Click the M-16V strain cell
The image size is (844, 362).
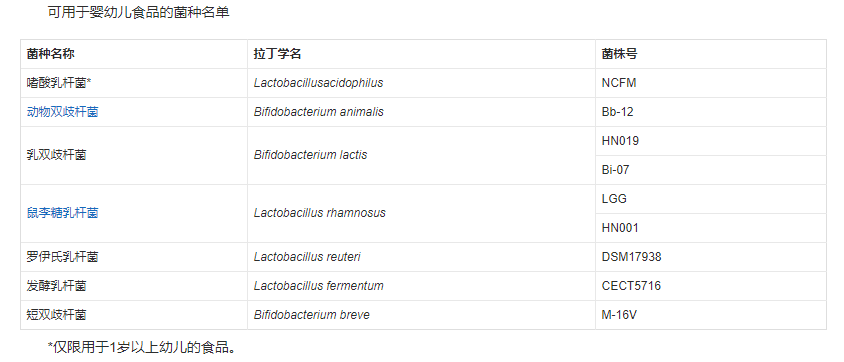coord(711,315)
